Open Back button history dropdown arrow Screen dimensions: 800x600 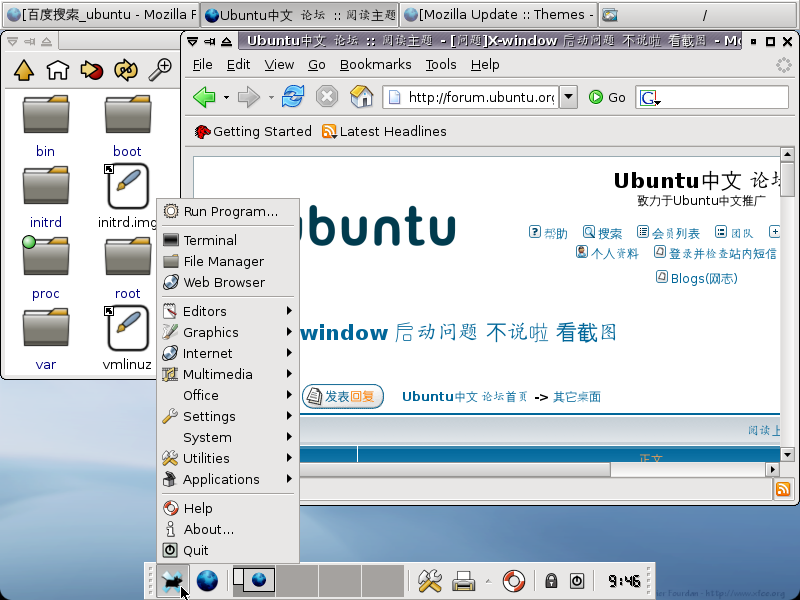click(226, 97)
